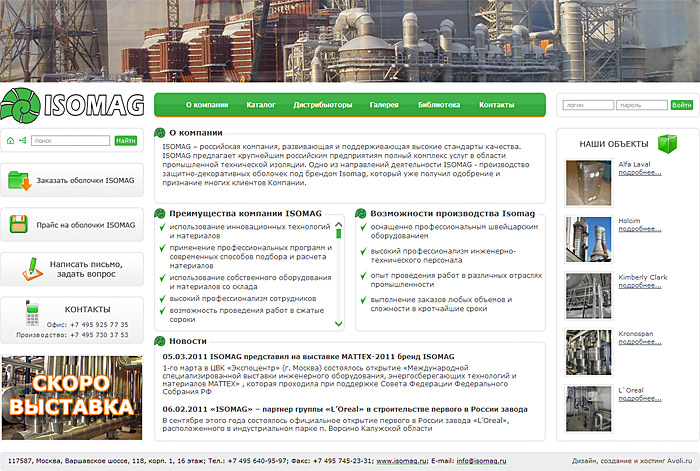Click production phone +7 495 730 37 53
The width and height of the screenshot is (700, 471).
tap(99, 335)
